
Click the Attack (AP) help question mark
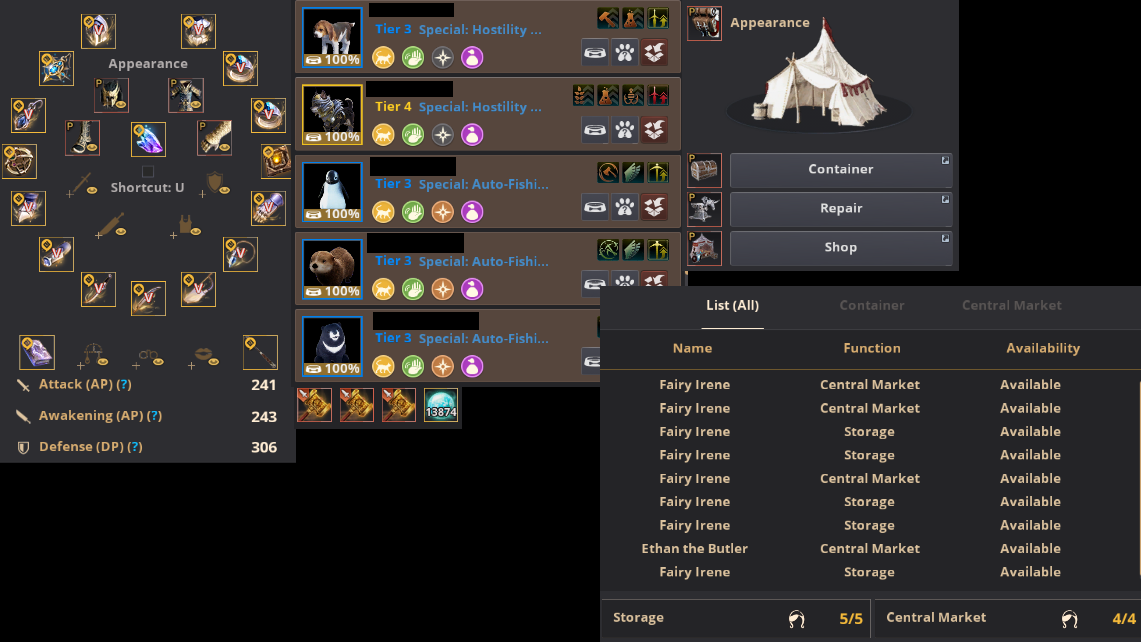pyautogui.click(x=124, y=384)
